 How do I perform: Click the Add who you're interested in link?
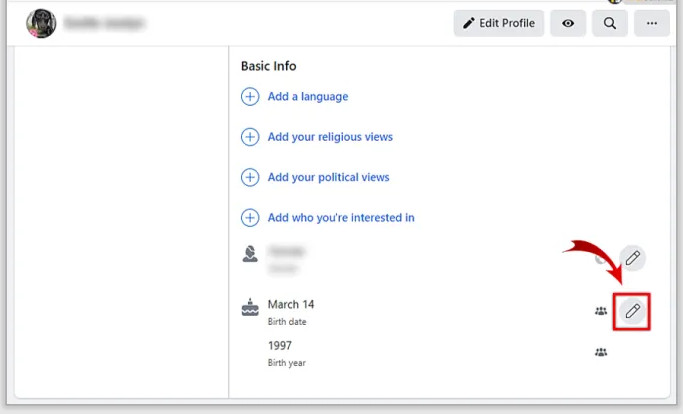(341, 217)
